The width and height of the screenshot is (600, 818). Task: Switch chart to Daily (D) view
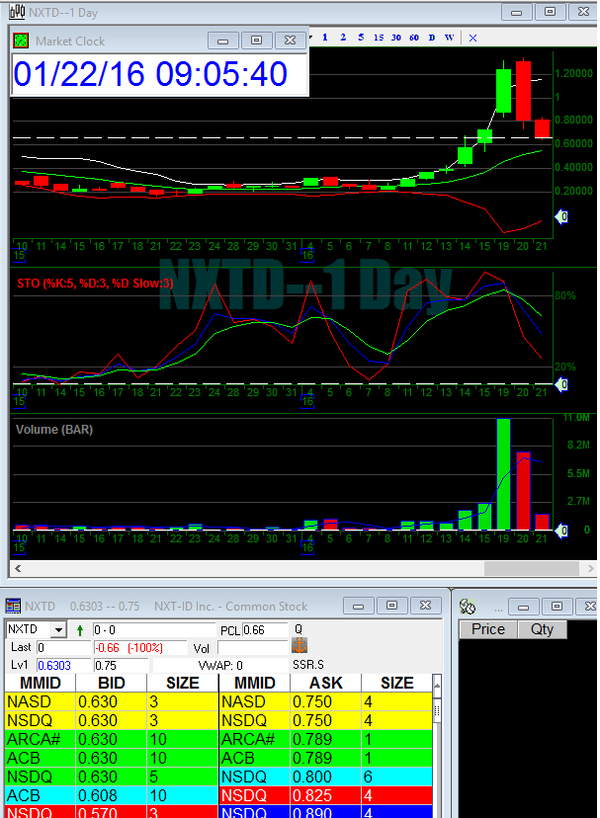(x=431, y=38)
